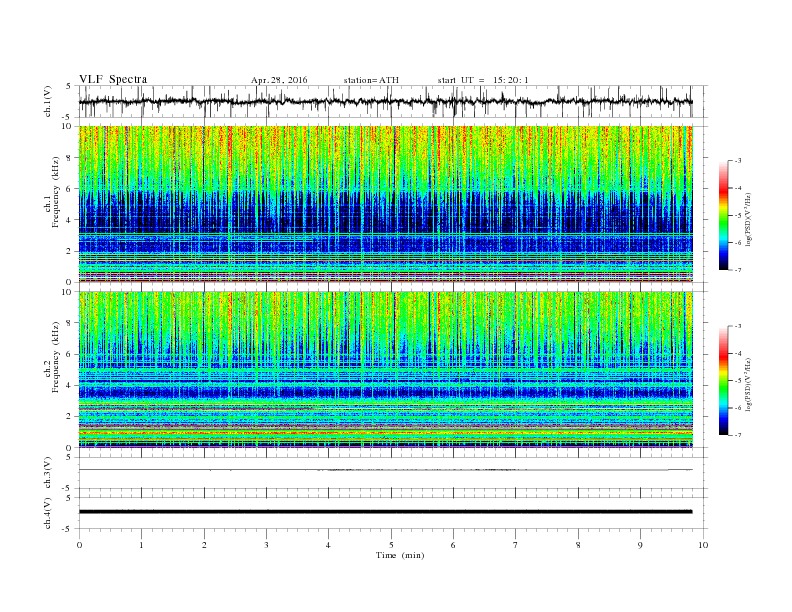Viewport: 792px width, 612px height.
Task: Click the "5" tick on ch.3(V) axis
Action: click(69, 457)
